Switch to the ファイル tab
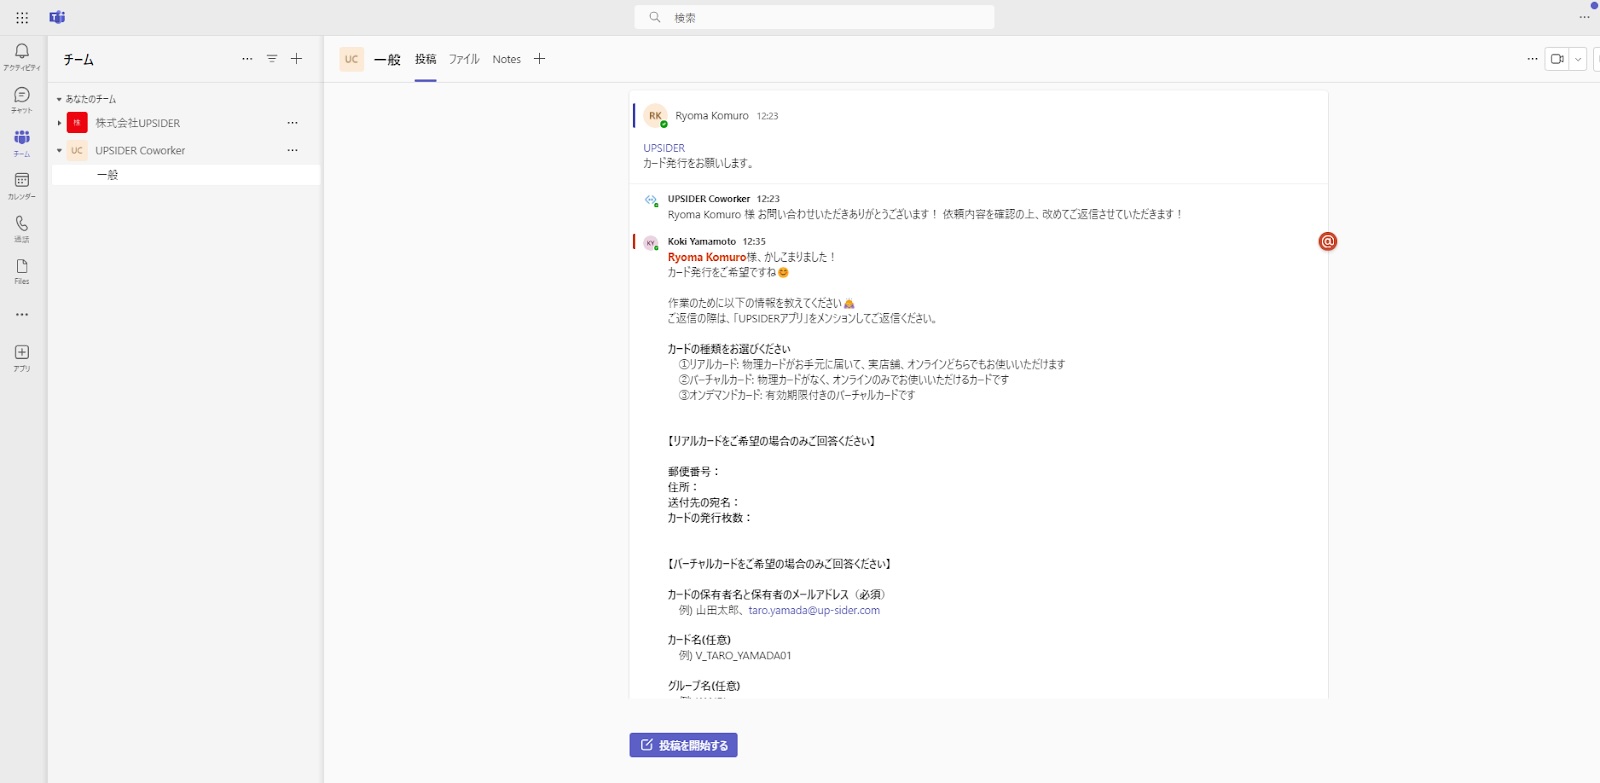This screenshot has width=1600, height=783. [464, 59]
